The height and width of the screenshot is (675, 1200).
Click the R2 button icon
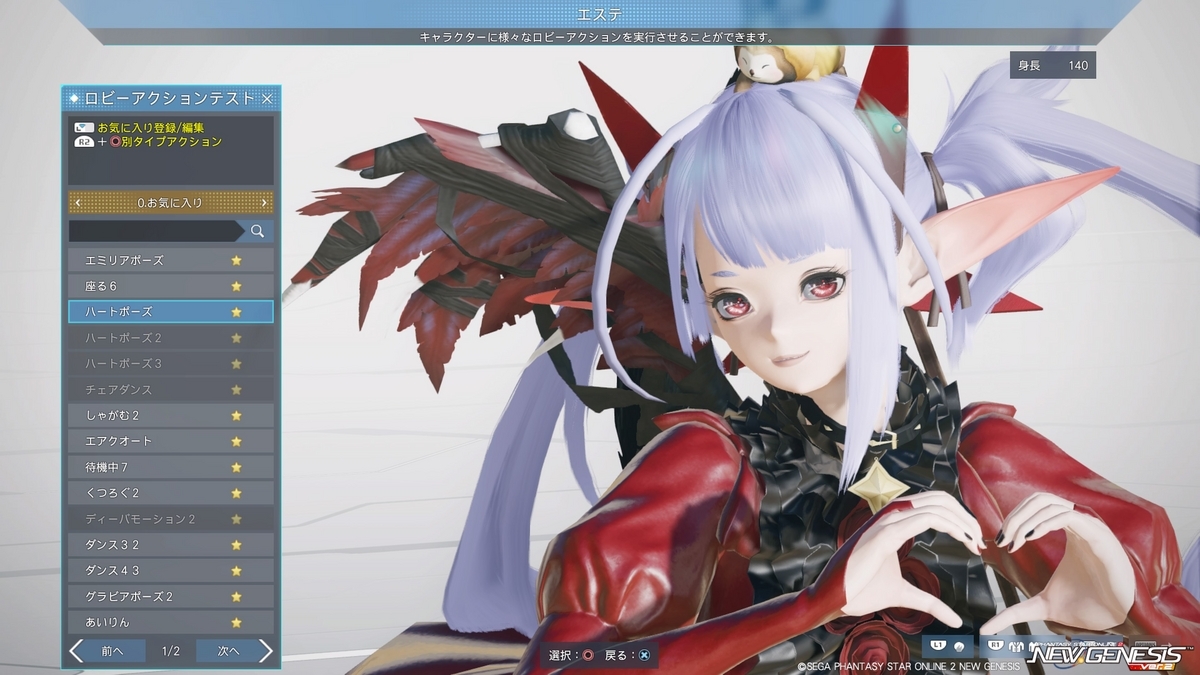(x=84, y=142)
